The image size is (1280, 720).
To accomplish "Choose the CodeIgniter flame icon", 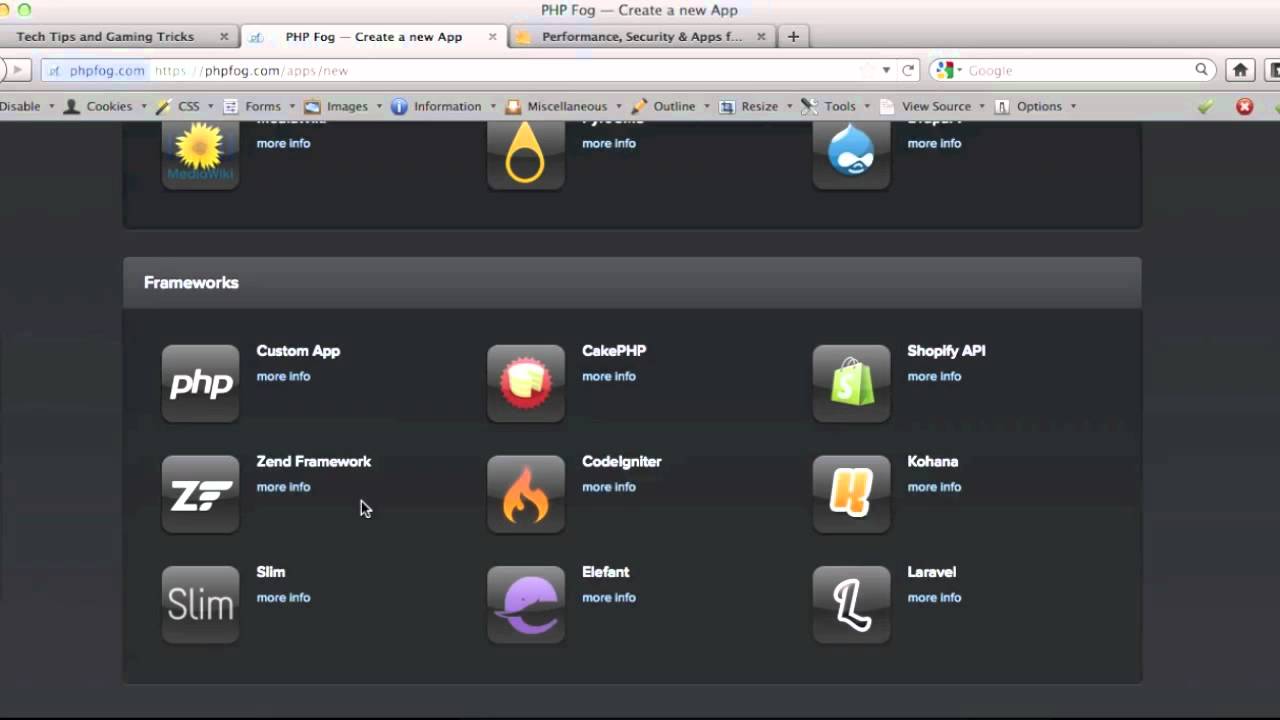I will pos(526,494).
